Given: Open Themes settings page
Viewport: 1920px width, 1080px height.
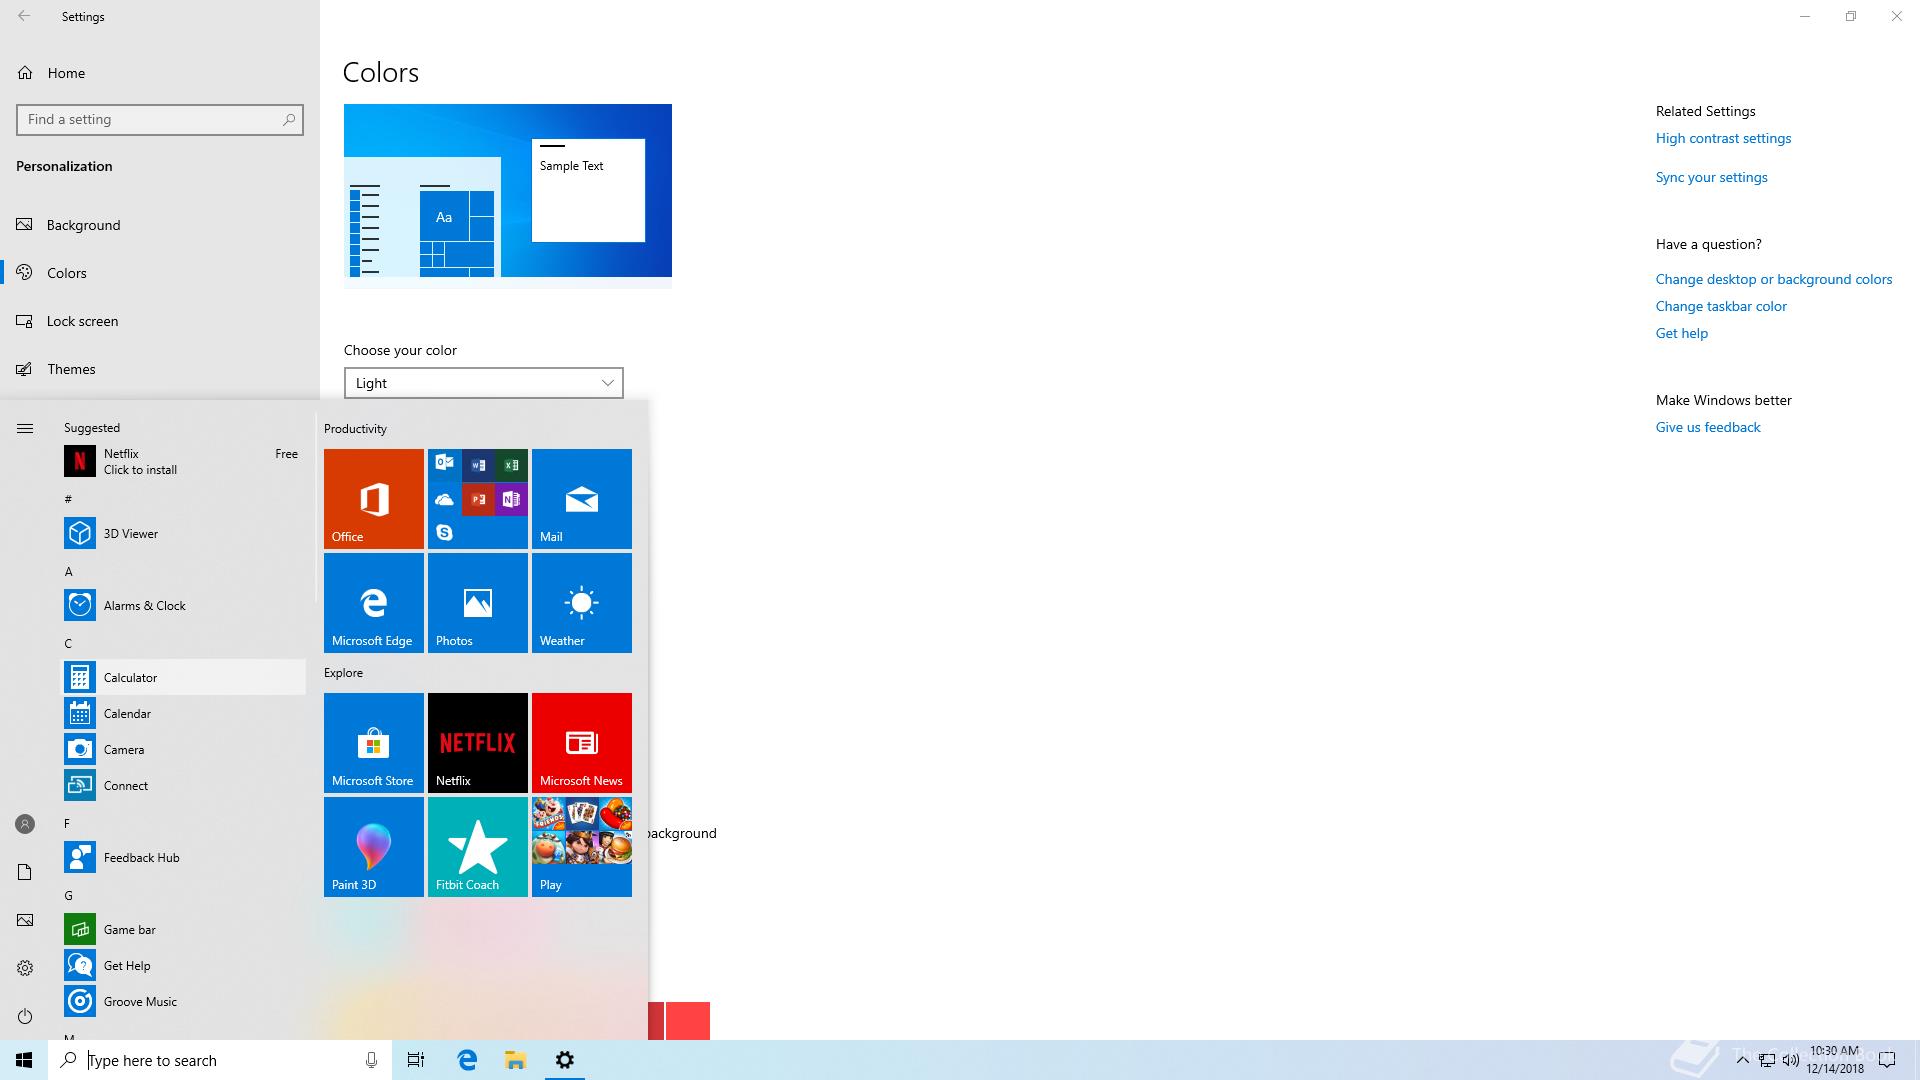Looking at the screenshot, I should click(x=160, y=369).
